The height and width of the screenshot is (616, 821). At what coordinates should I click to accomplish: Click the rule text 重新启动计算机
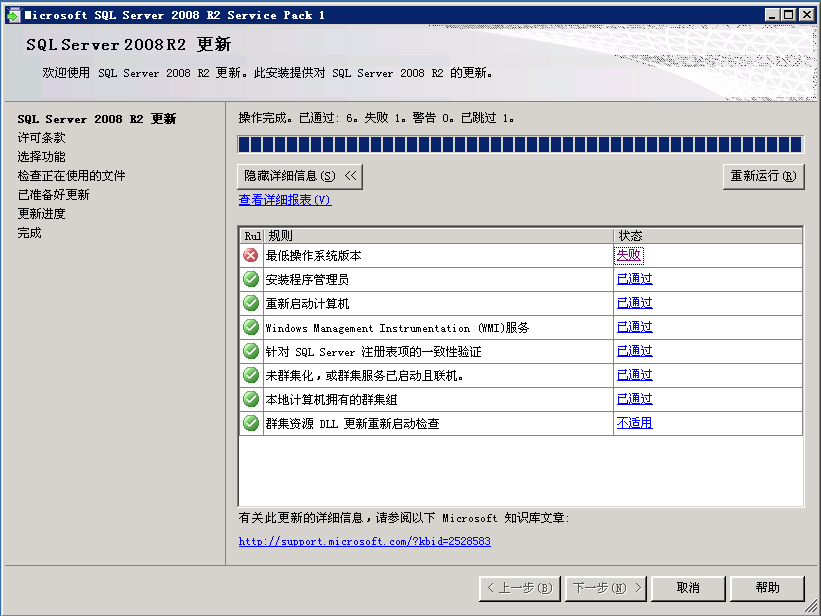click(307, 304)
